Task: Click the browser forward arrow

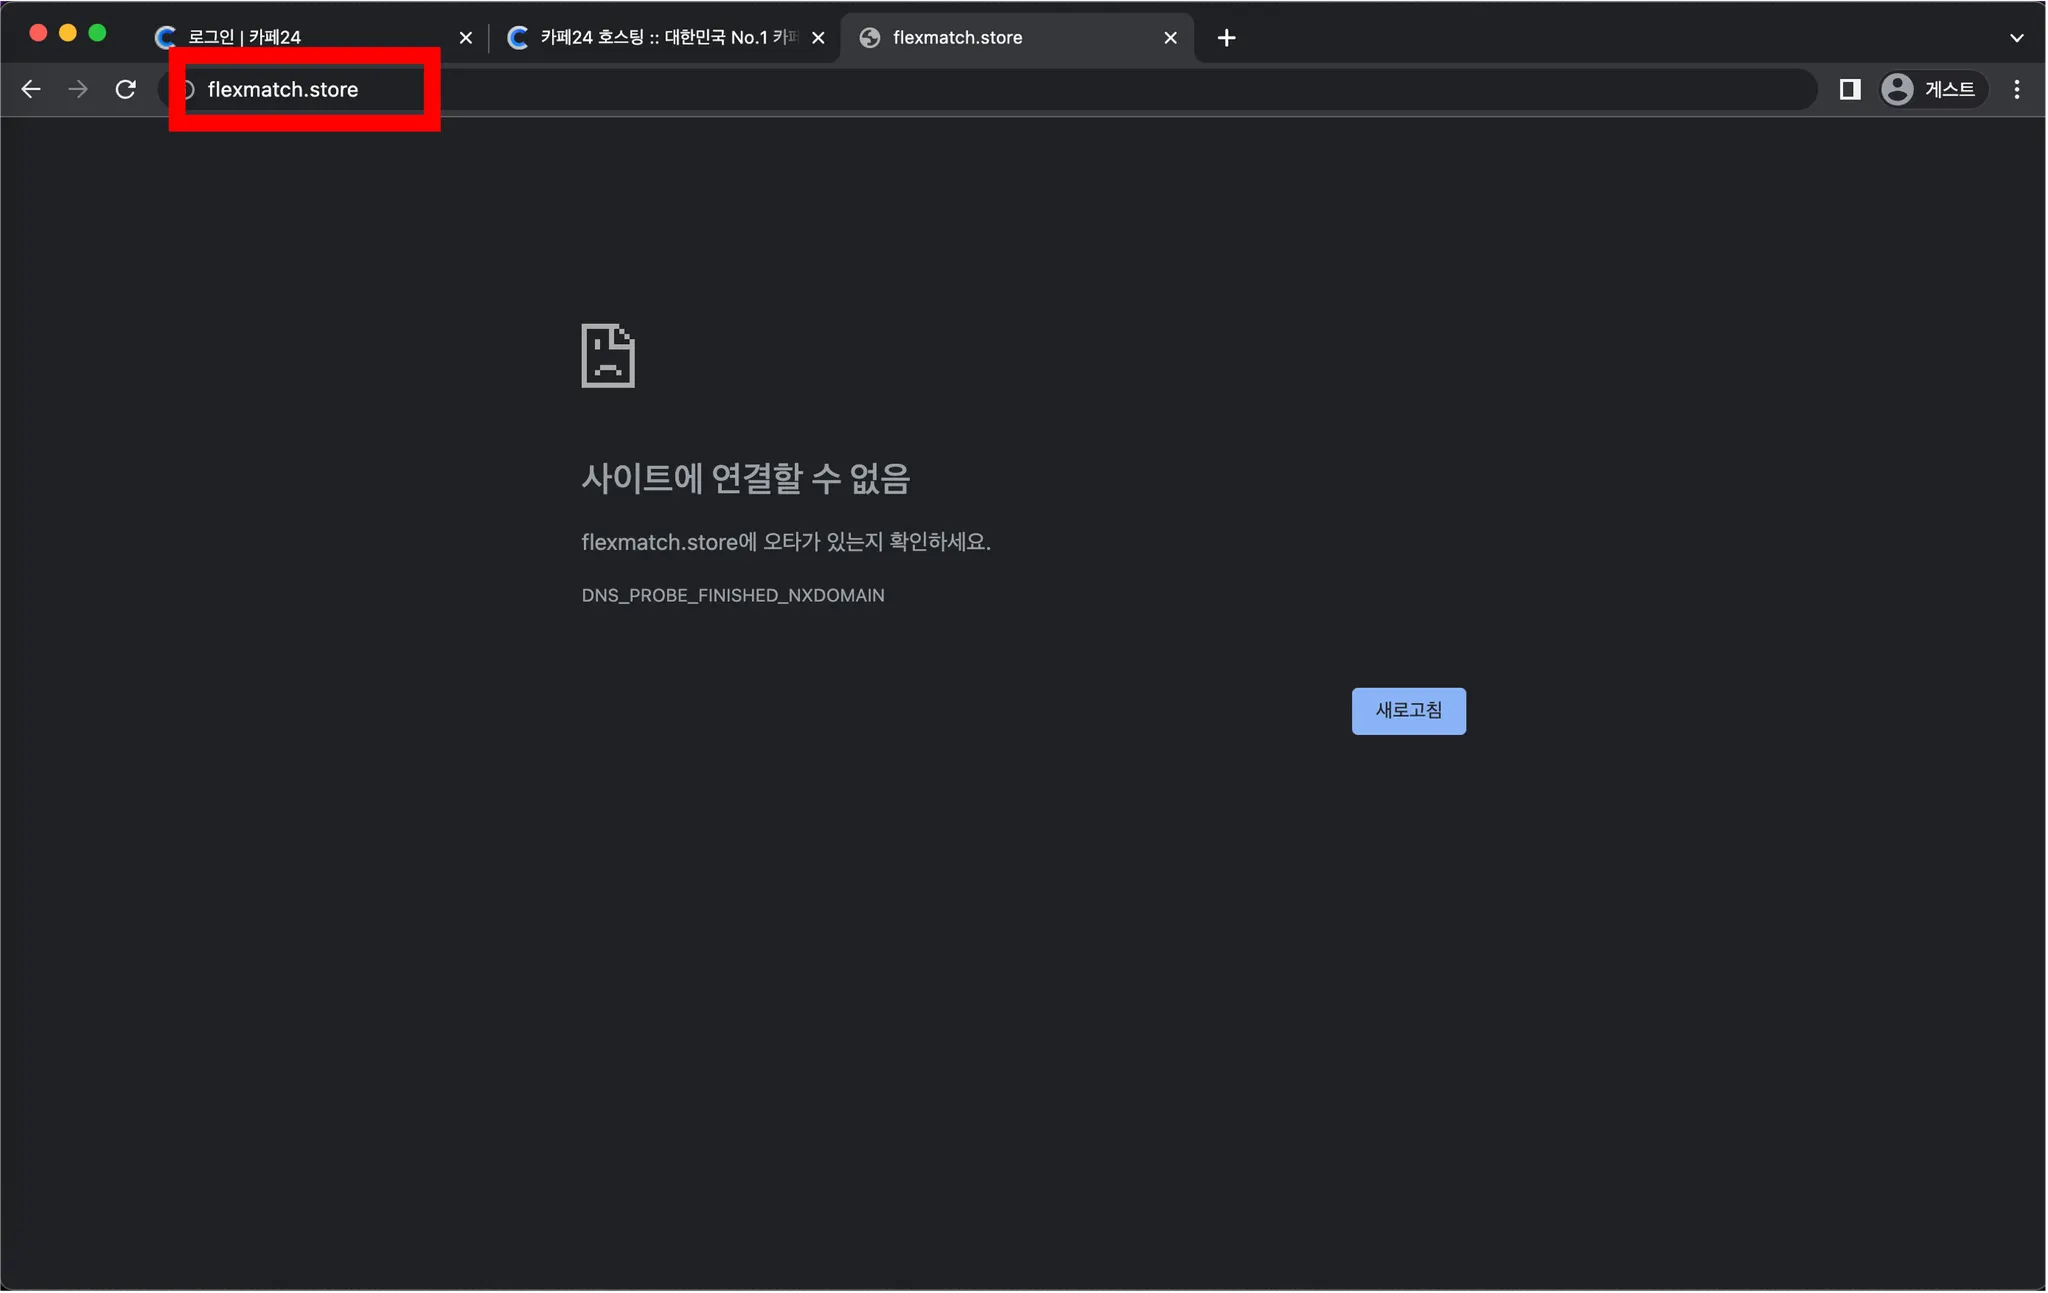Action: pos(78,90)
